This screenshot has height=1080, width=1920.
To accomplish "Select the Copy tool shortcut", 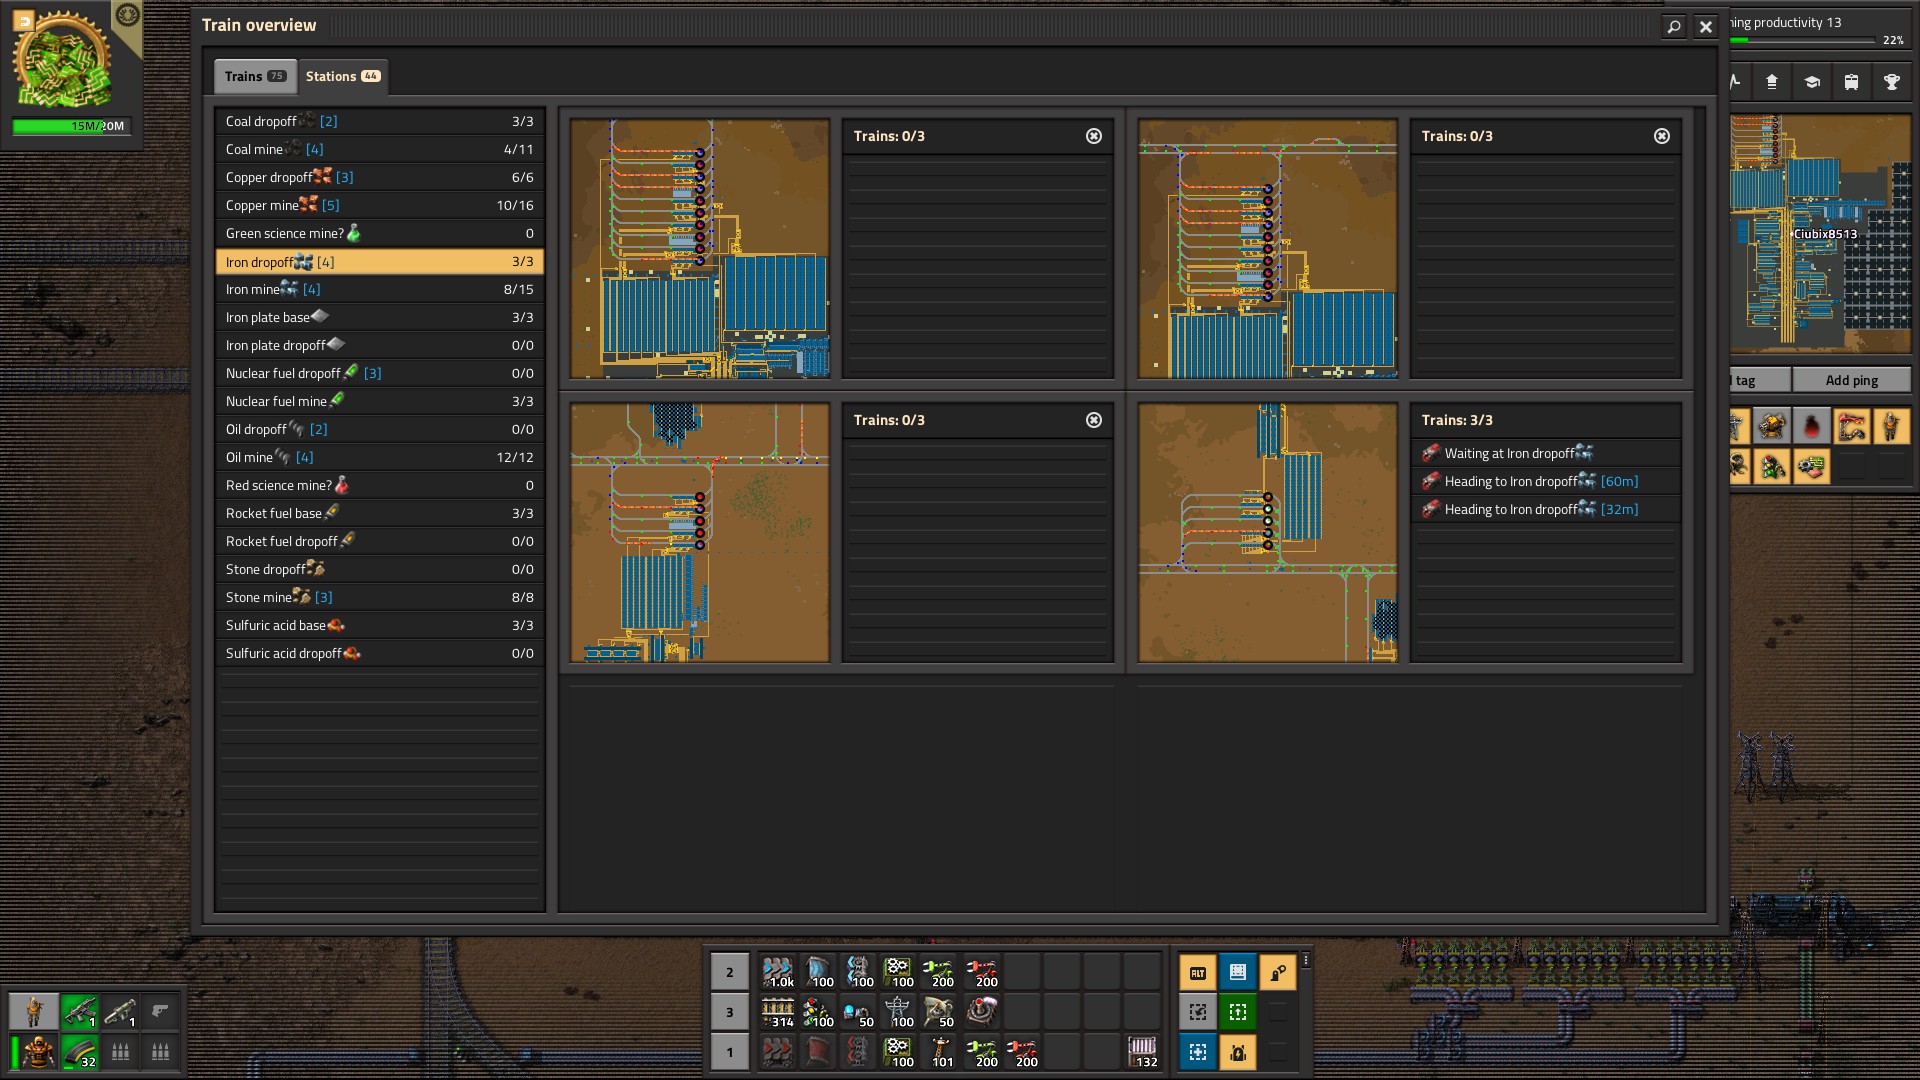I will 1198,1012.
